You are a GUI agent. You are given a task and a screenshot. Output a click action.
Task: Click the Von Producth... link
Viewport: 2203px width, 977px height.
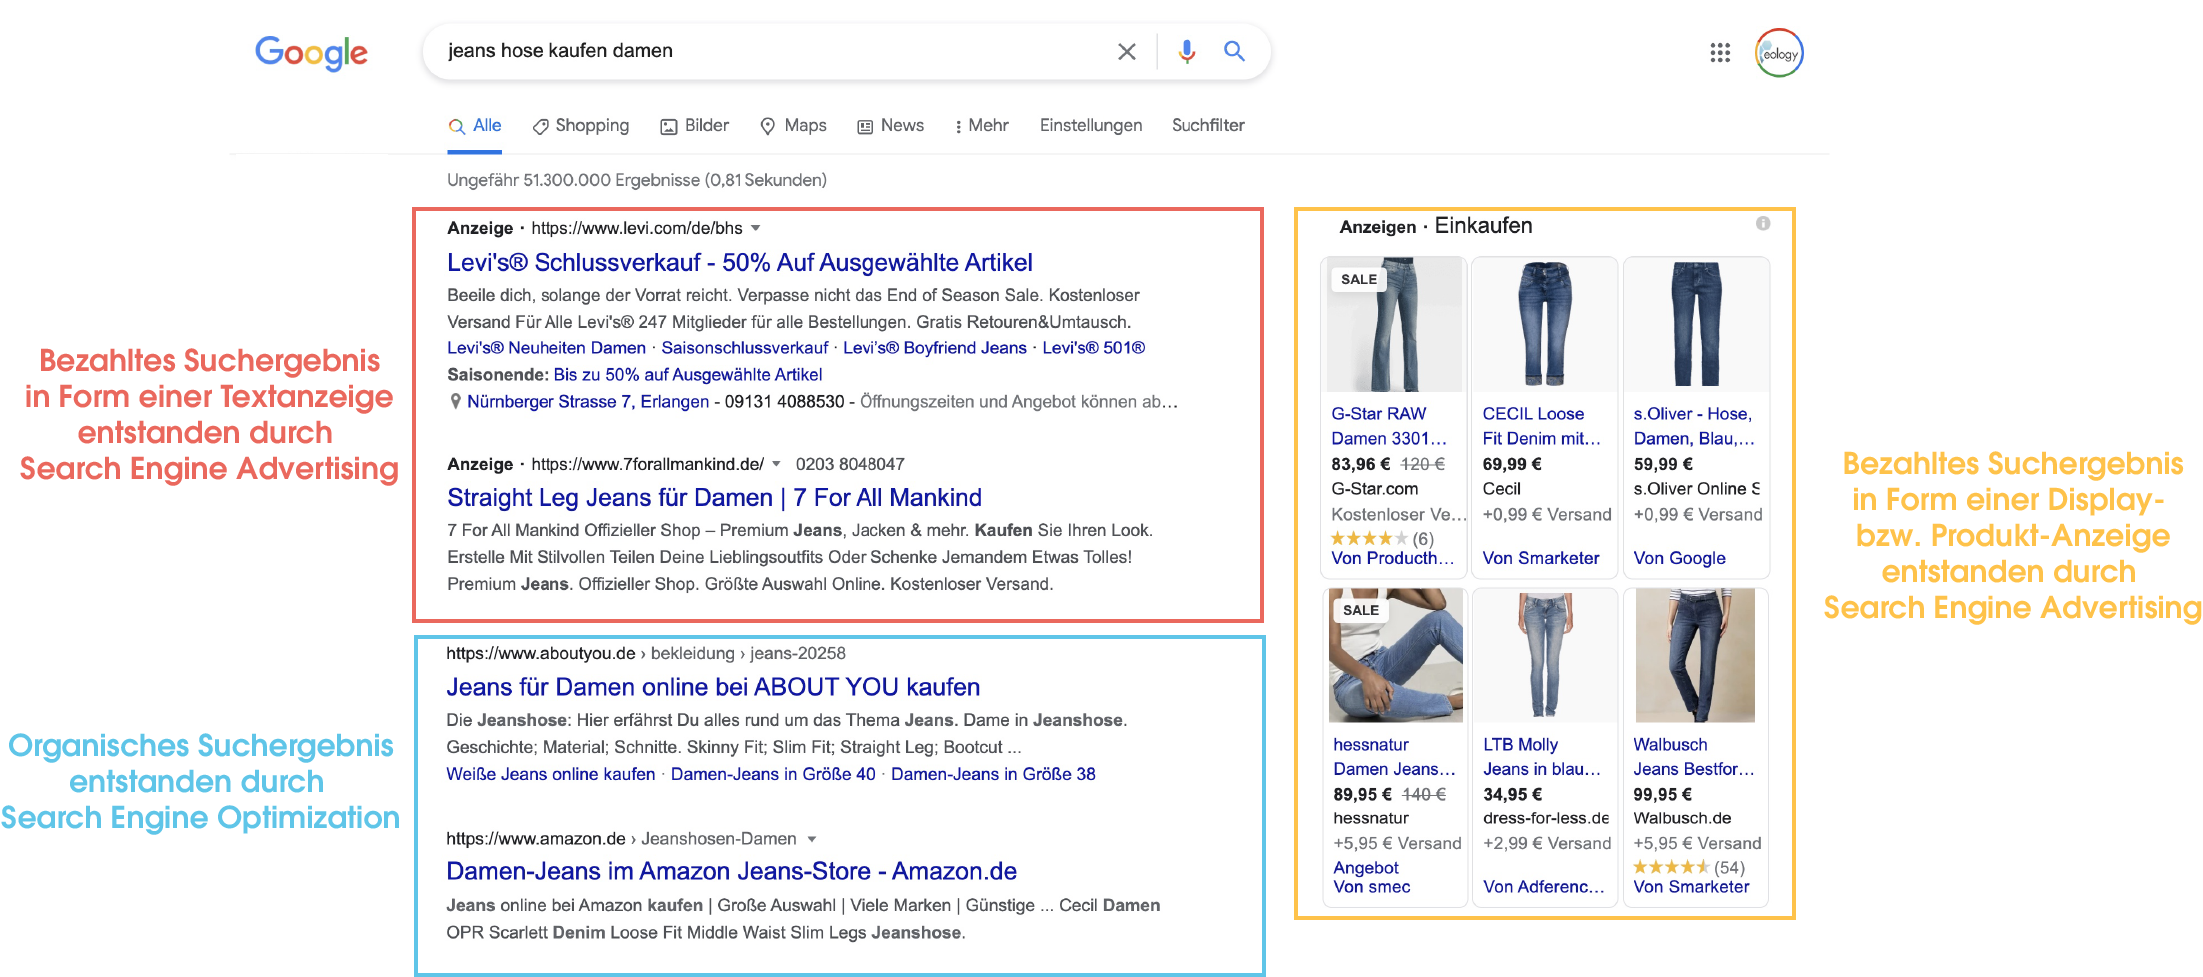(1392, 558)
